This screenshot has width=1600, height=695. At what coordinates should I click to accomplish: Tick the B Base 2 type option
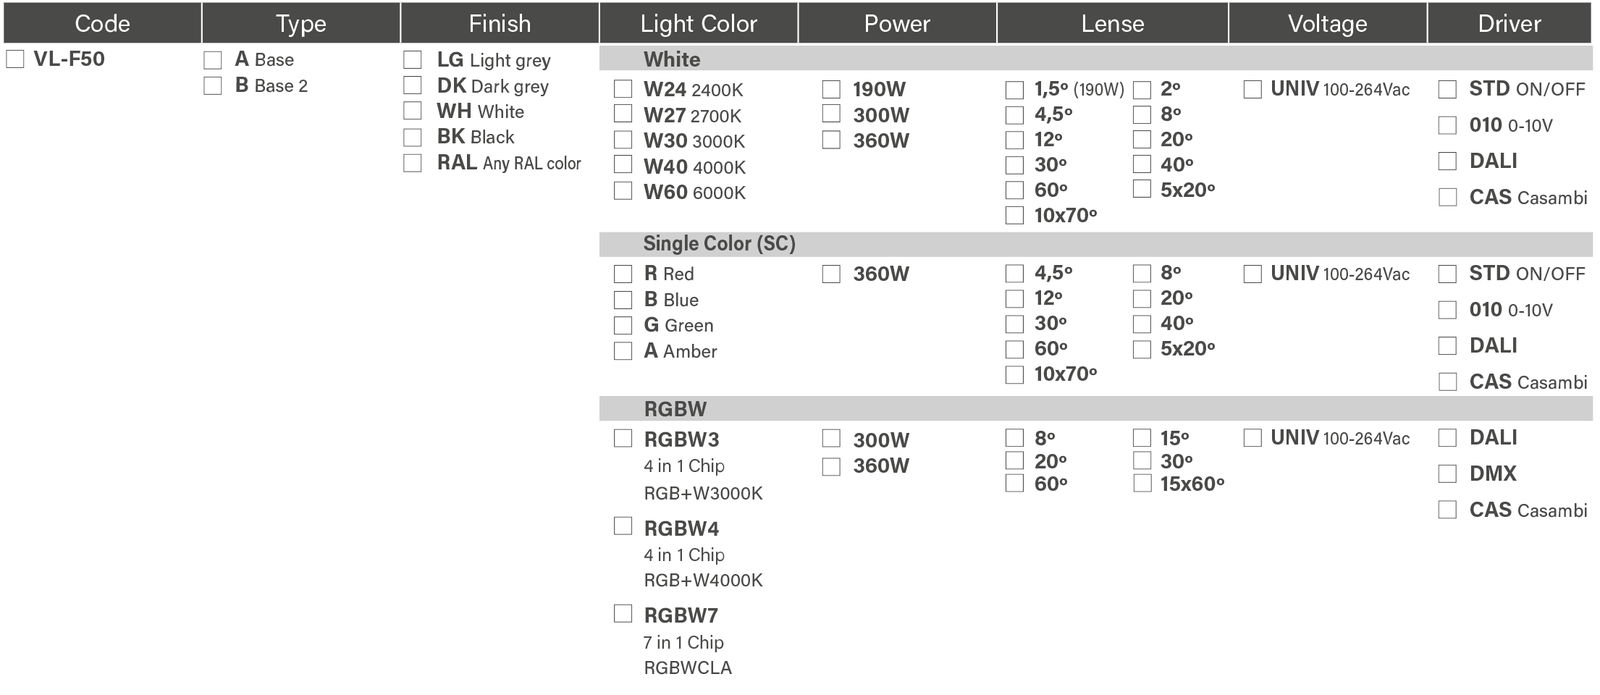[x=213, y=86]
